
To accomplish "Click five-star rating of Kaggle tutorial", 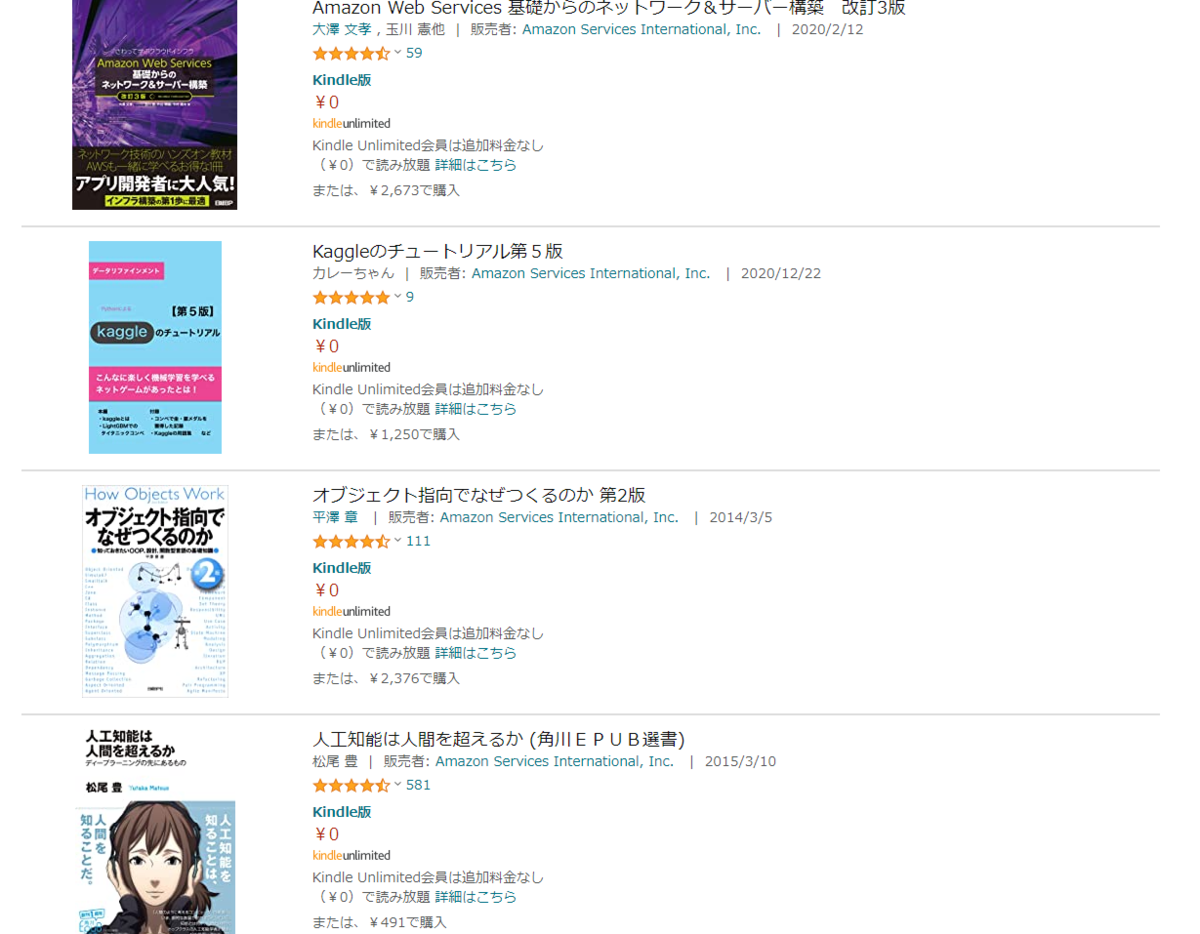I will tap(351, 297).
